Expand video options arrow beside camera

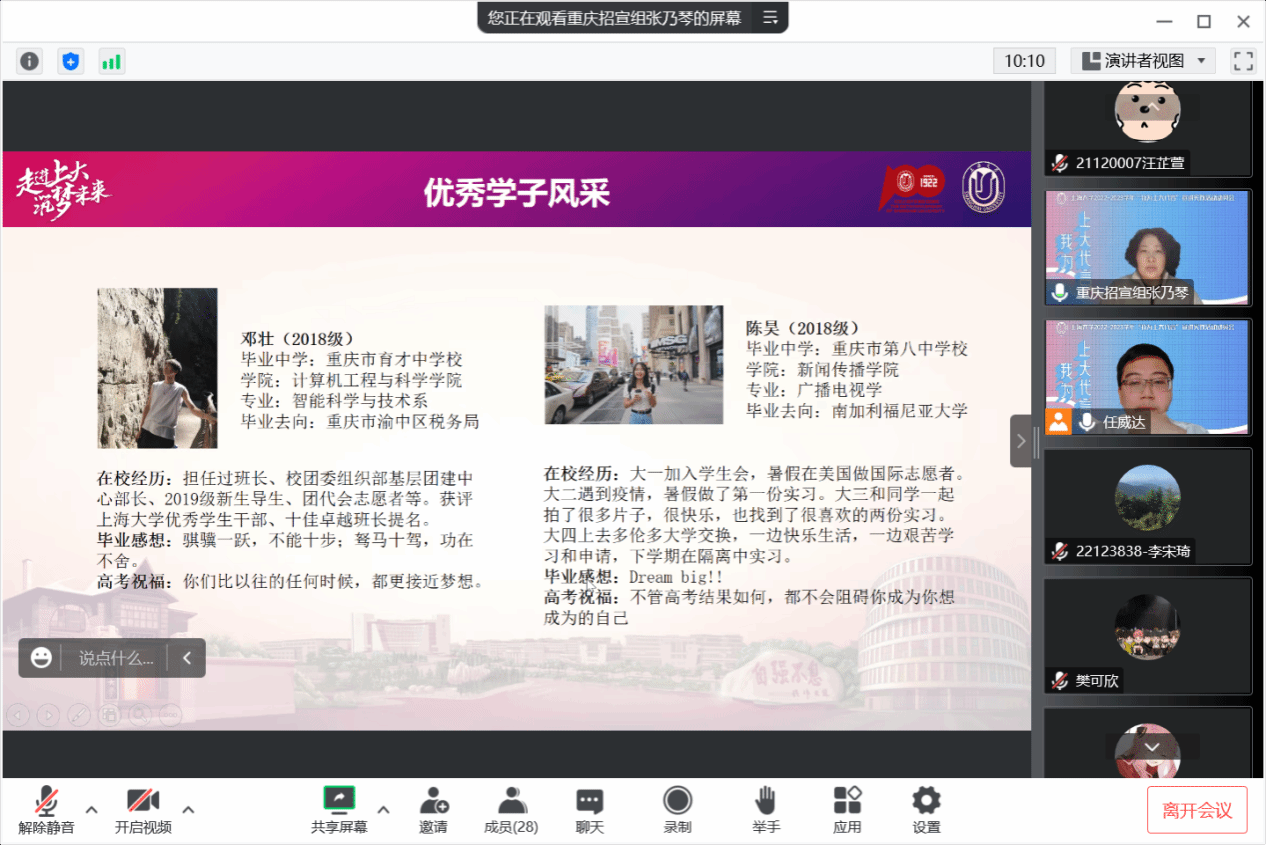tap(188, 809)
